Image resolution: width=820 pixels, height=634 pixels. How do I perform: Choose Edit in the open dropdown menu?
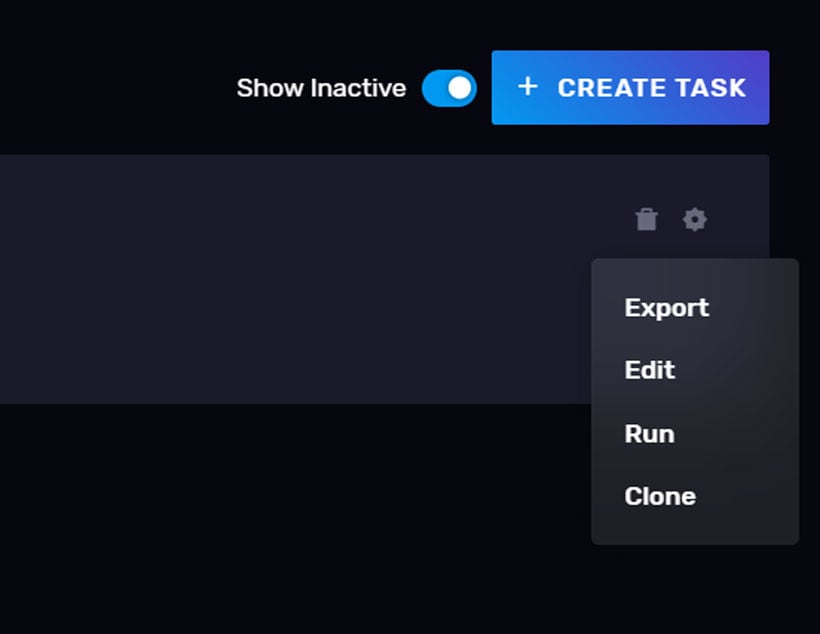tap(649, 371)
